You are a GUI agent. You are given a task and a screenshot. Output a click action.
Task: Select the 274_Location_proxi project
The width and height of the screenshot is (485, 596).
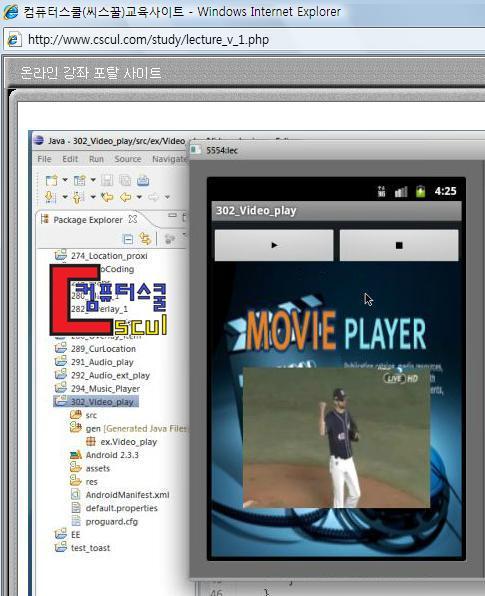pos(109,256)
